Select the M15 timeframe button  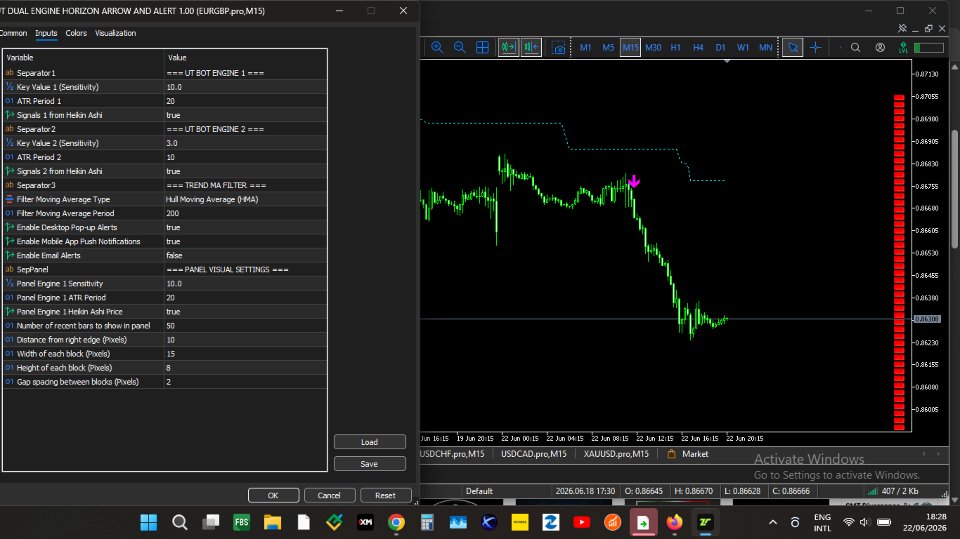[630, 47]
